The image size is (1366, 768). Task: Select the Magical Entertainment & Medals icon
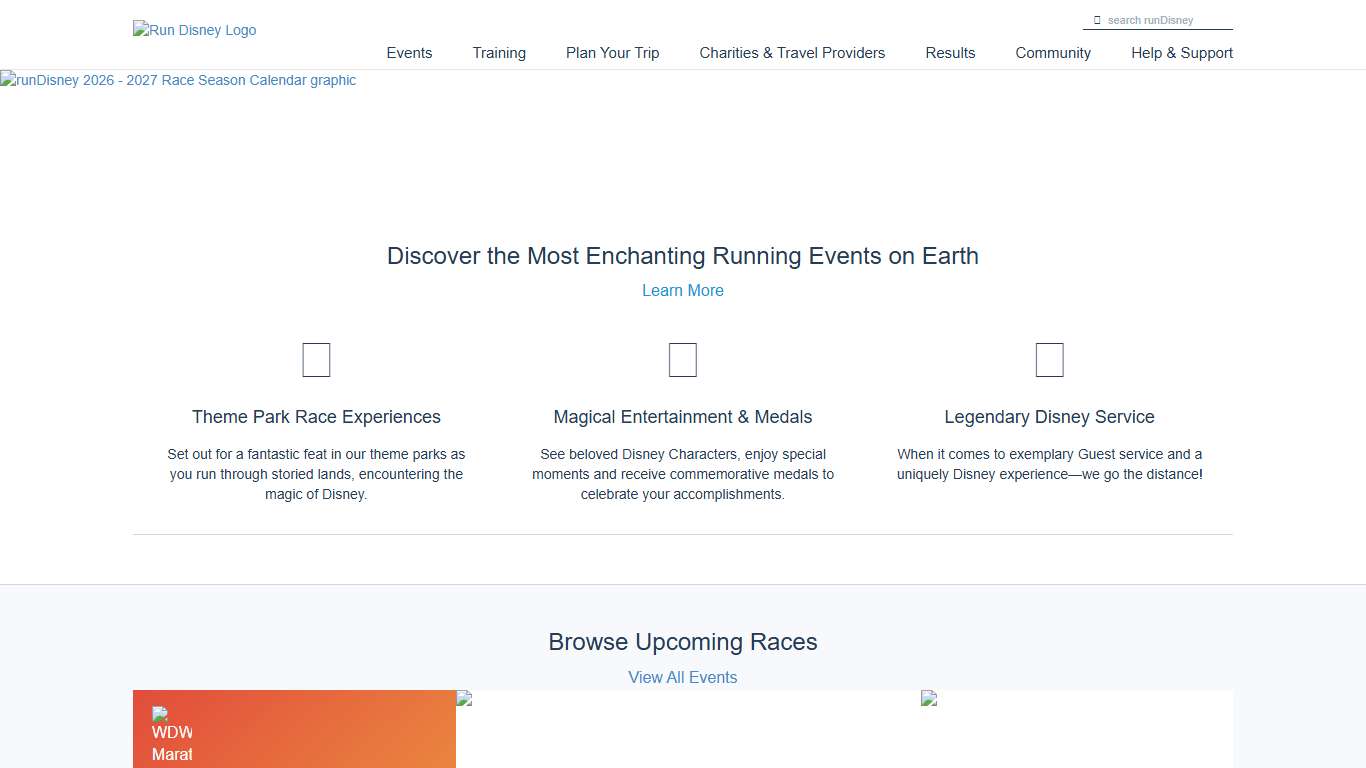tap(683, 359)
